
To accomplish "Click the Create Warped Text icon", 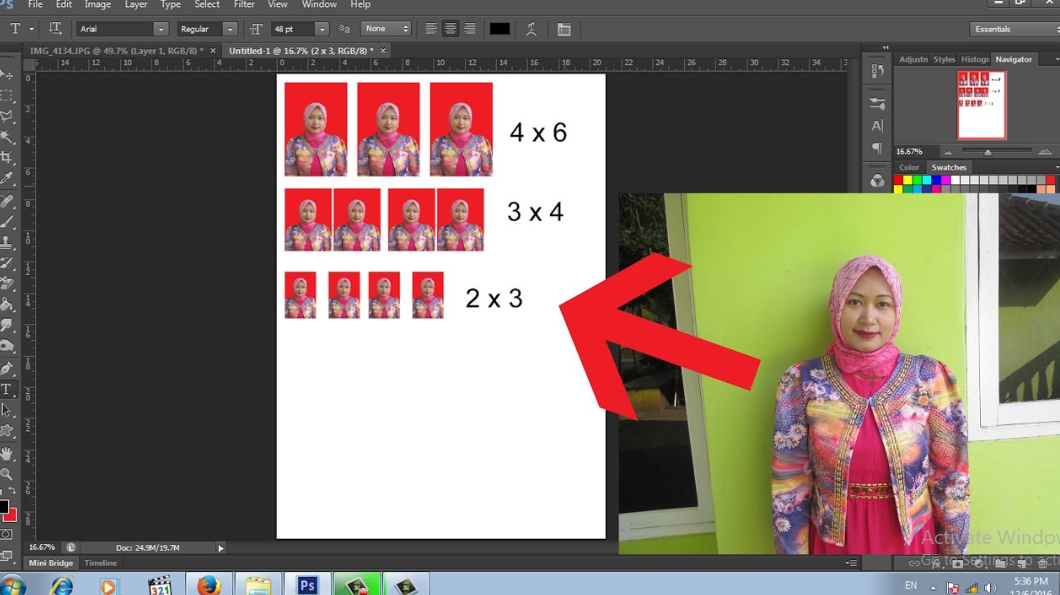I will coord(531,28).
